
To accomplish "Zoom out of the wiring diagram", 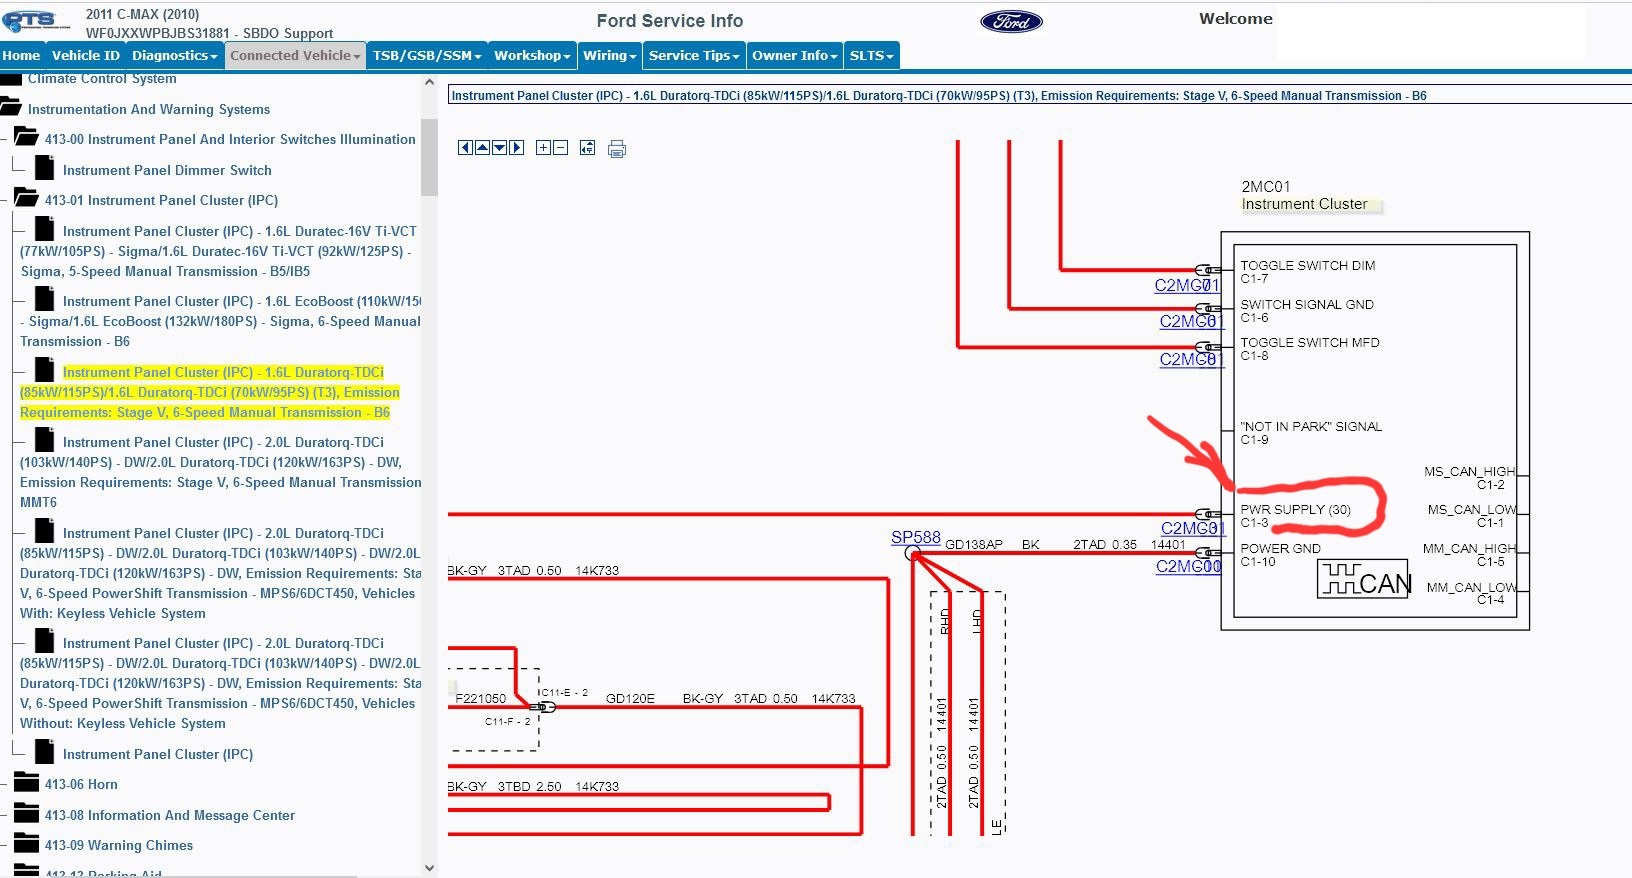I will coord(560,148).
